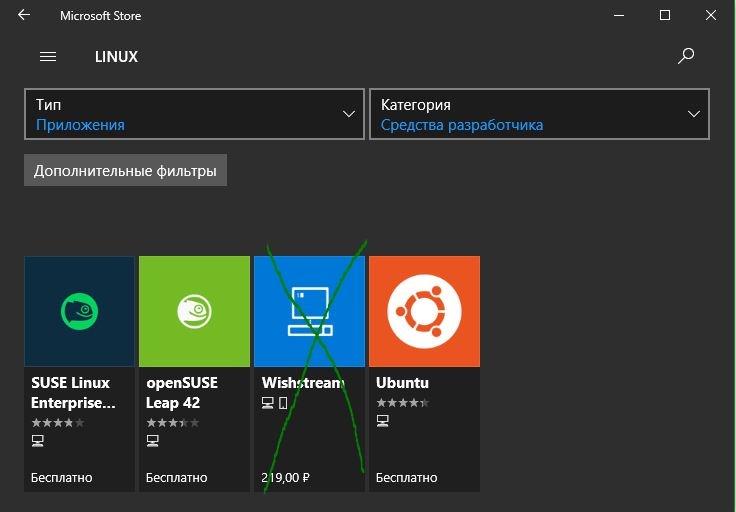Click the Приложения value in Тип filter
The width and height of the screenshot is (736, 512).
(80, 125)
